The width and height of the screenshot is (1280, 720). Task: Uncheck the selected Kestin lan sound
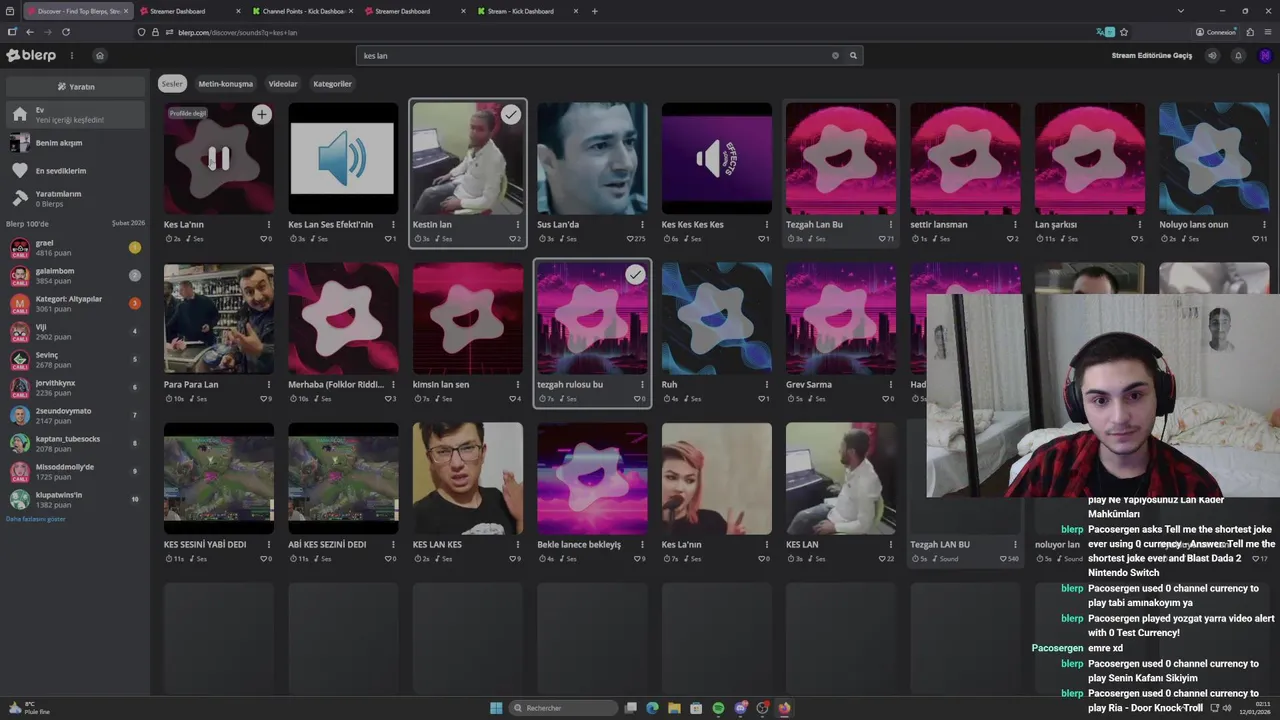coord(510,115)
